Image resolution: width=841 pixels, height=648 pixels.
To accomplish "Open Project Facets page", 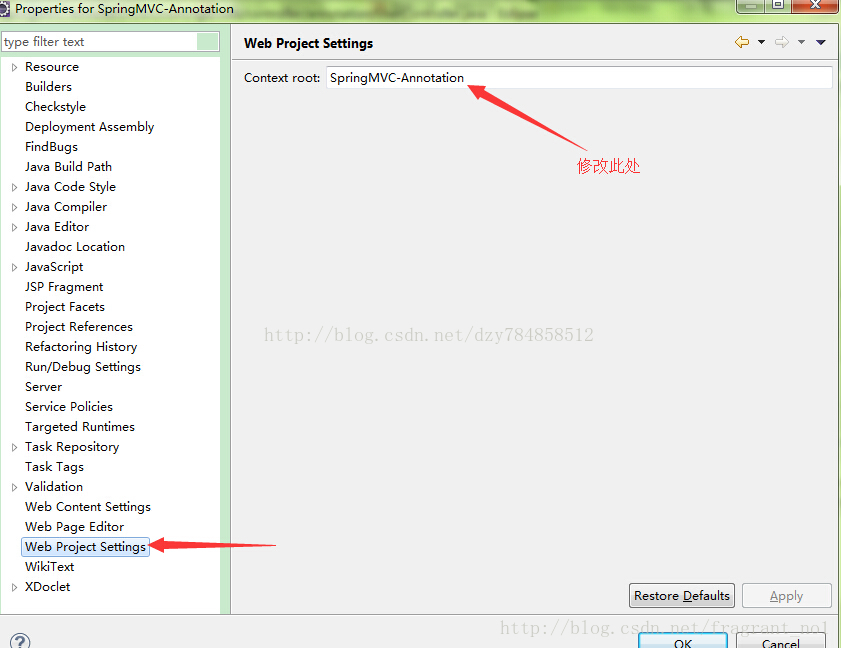I will tap(65, 307).
